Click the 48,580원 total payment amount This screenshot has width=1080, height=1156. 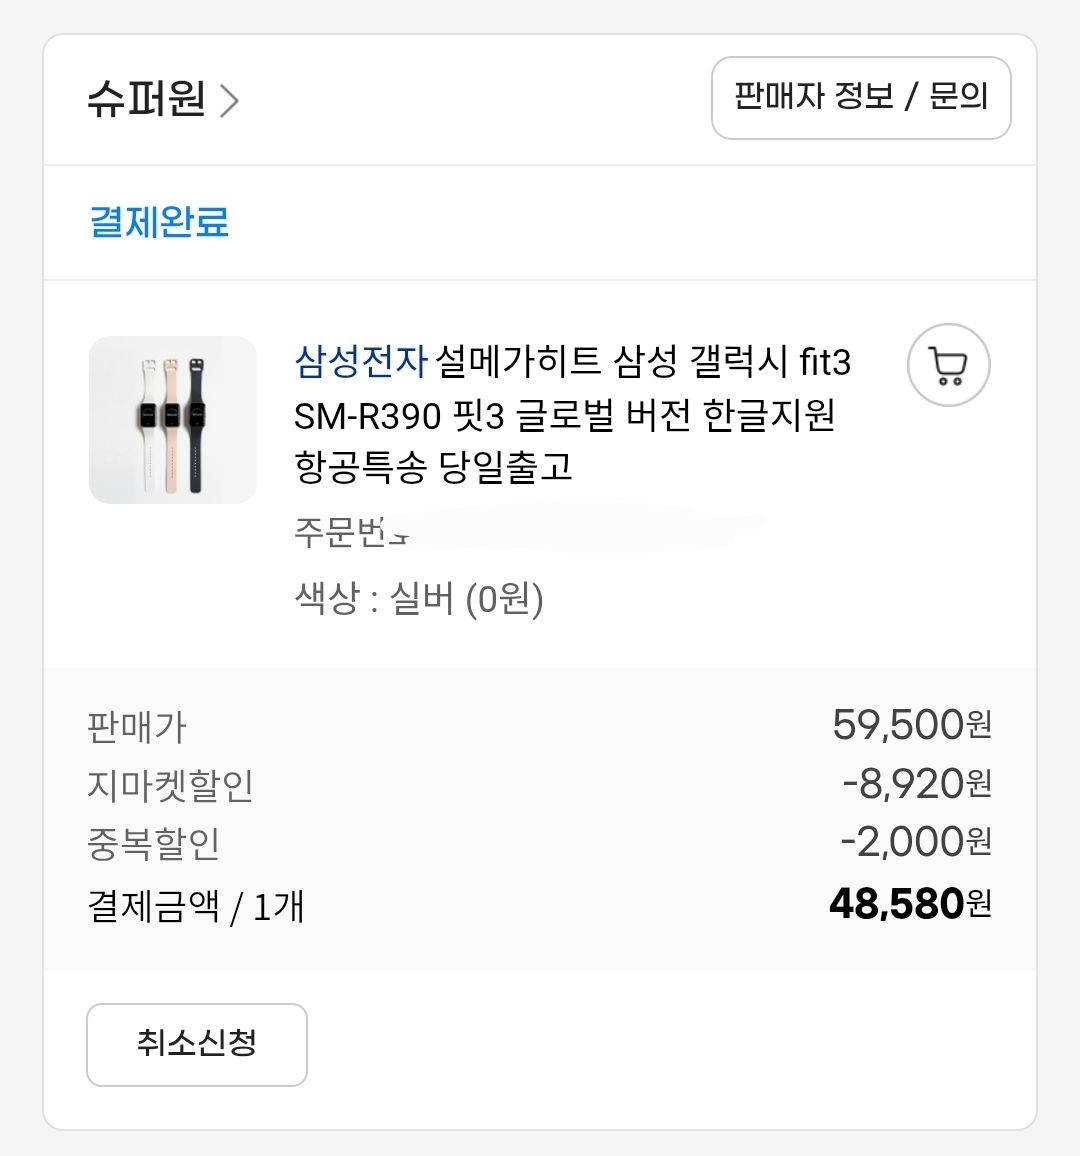tap(909, 904)
